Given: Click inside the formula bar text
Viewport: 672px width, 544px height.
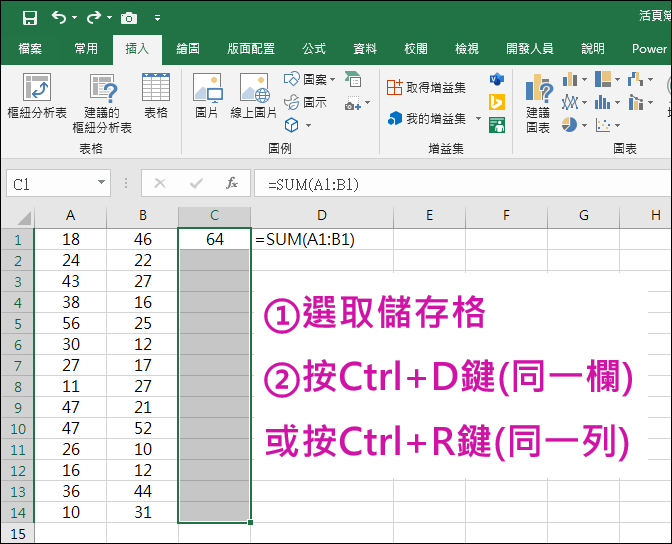Looking at the screenshot, I should pyautogui.click(x=463, y=183).
